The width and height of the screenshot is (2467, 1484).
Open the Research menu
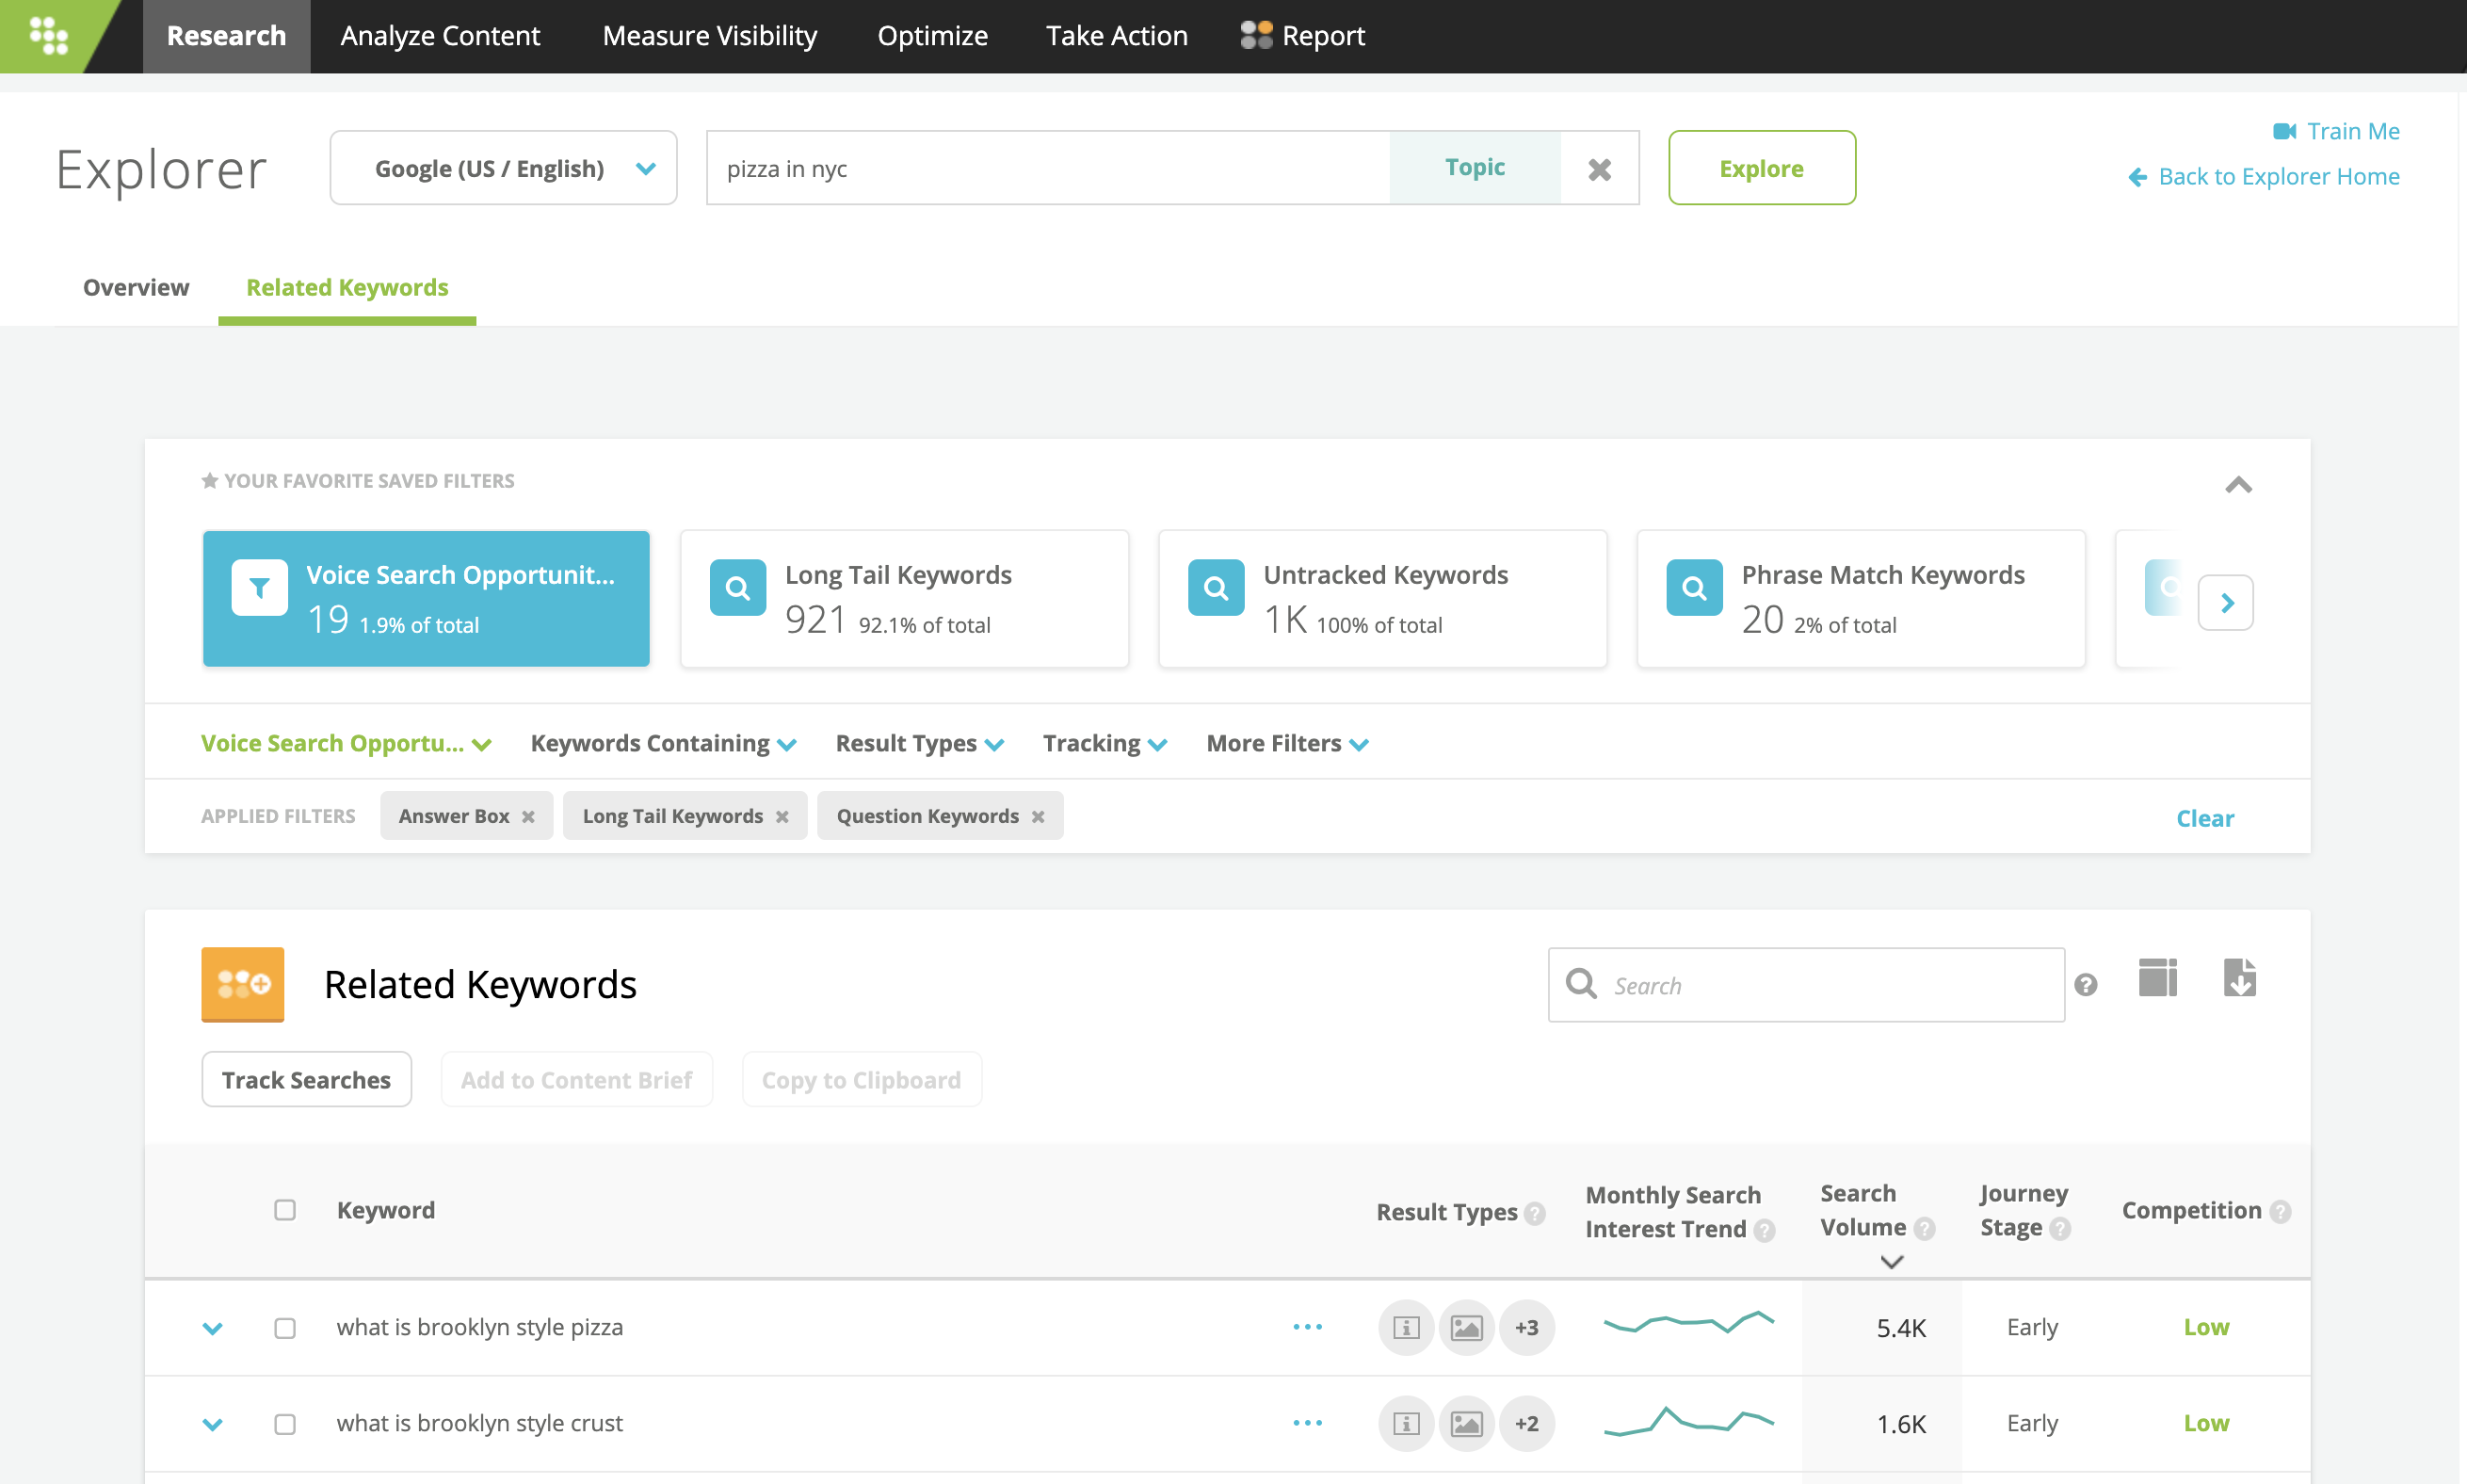click(x=226, y=36)
